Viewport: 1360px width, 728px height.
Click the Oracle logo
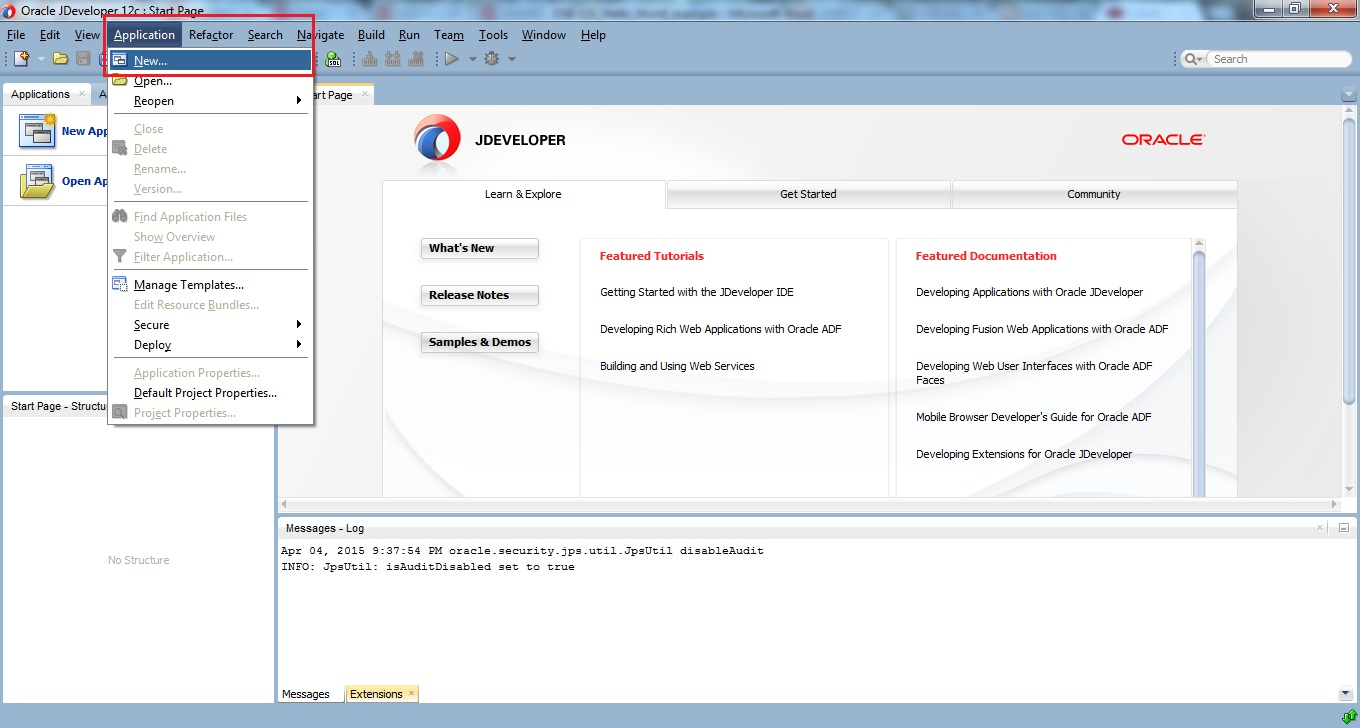tap(1163, 140)
